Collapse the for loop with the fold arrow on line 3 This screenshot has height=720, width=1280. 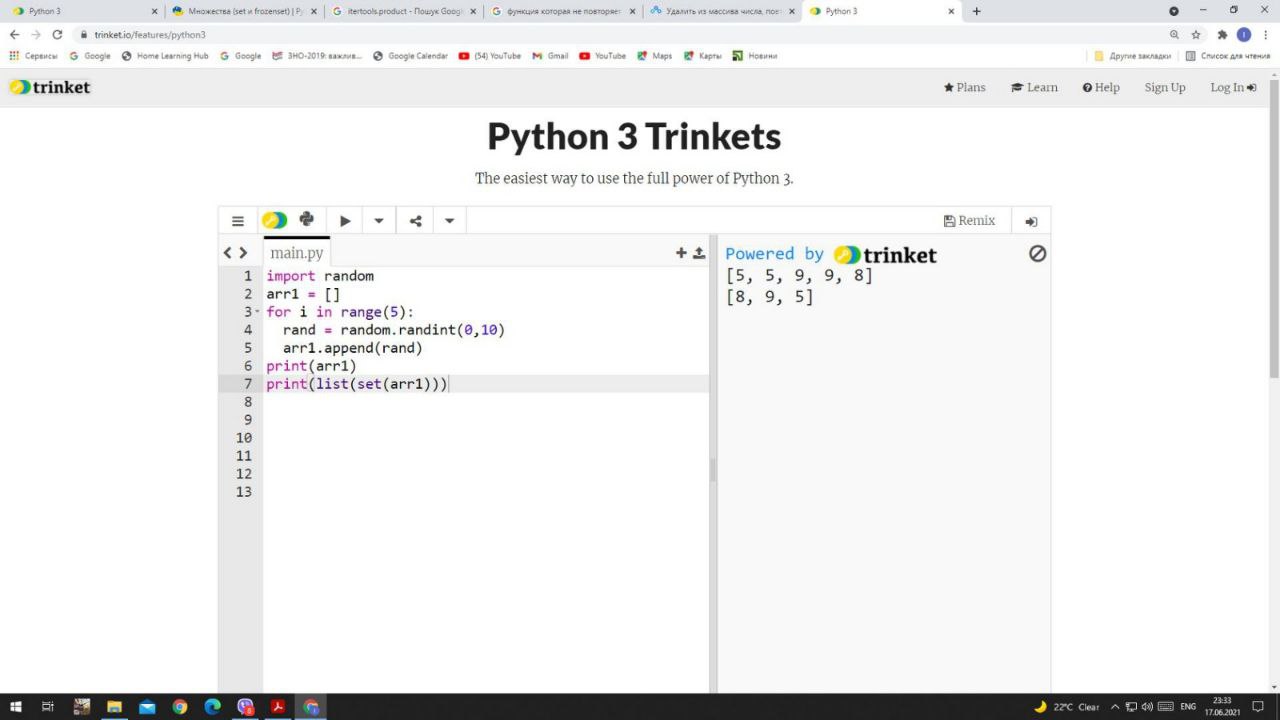(257, 312)
